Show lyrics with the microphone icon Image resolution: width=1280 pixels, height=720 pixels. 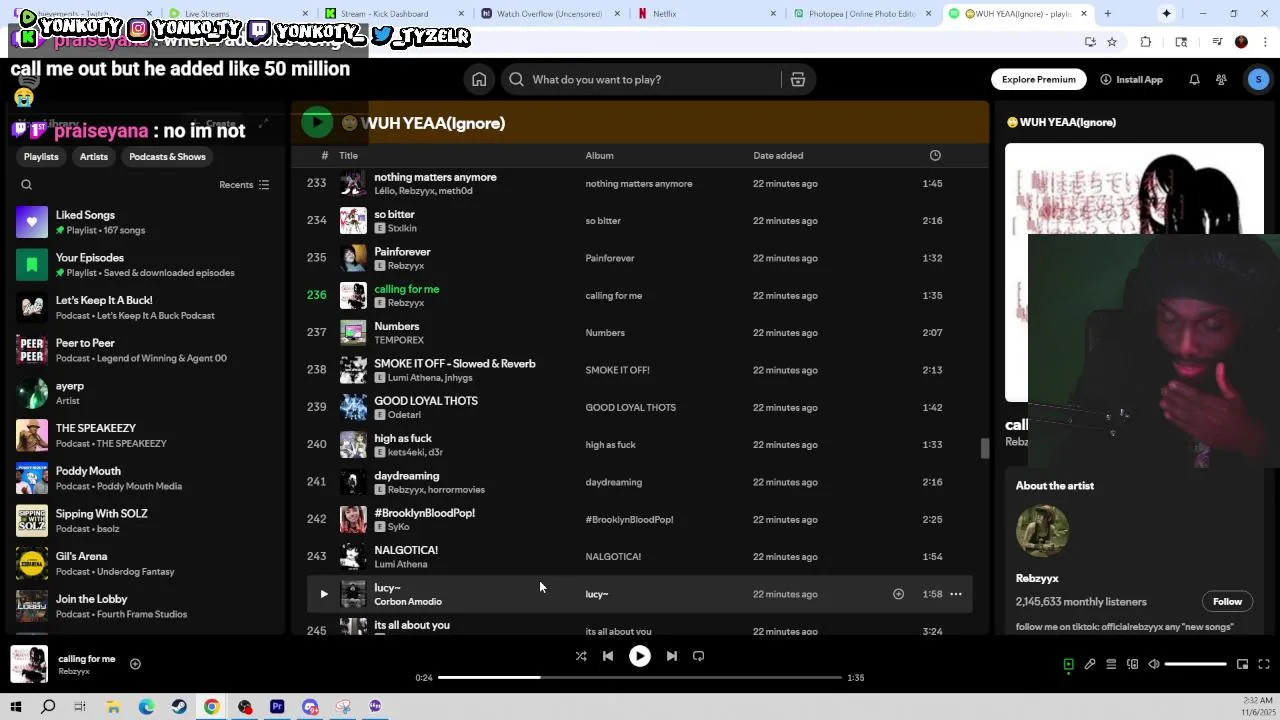click(1090, 664)
